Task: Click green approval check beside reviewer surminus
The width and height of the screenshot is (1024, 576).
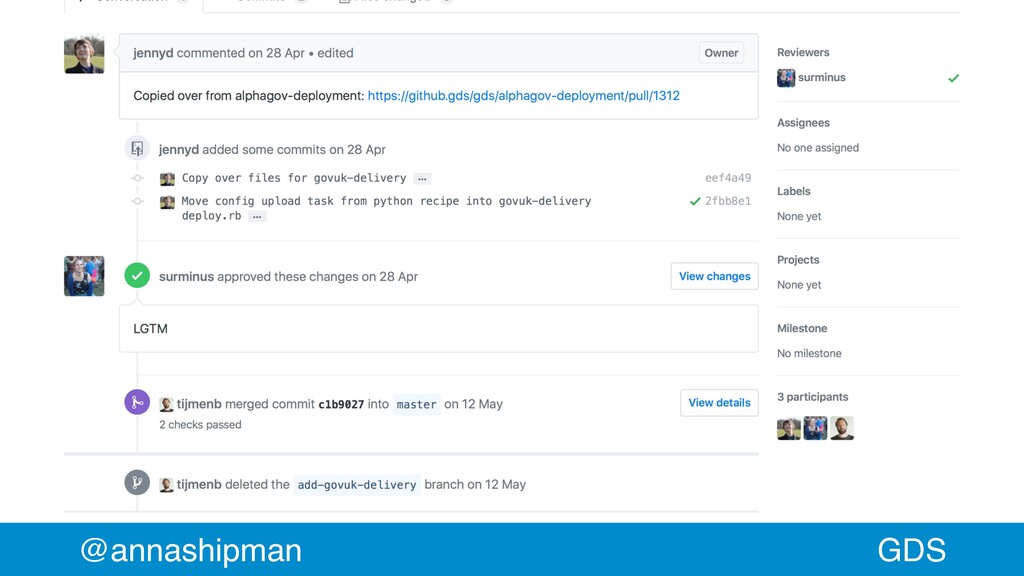Action: click(953, 78)
